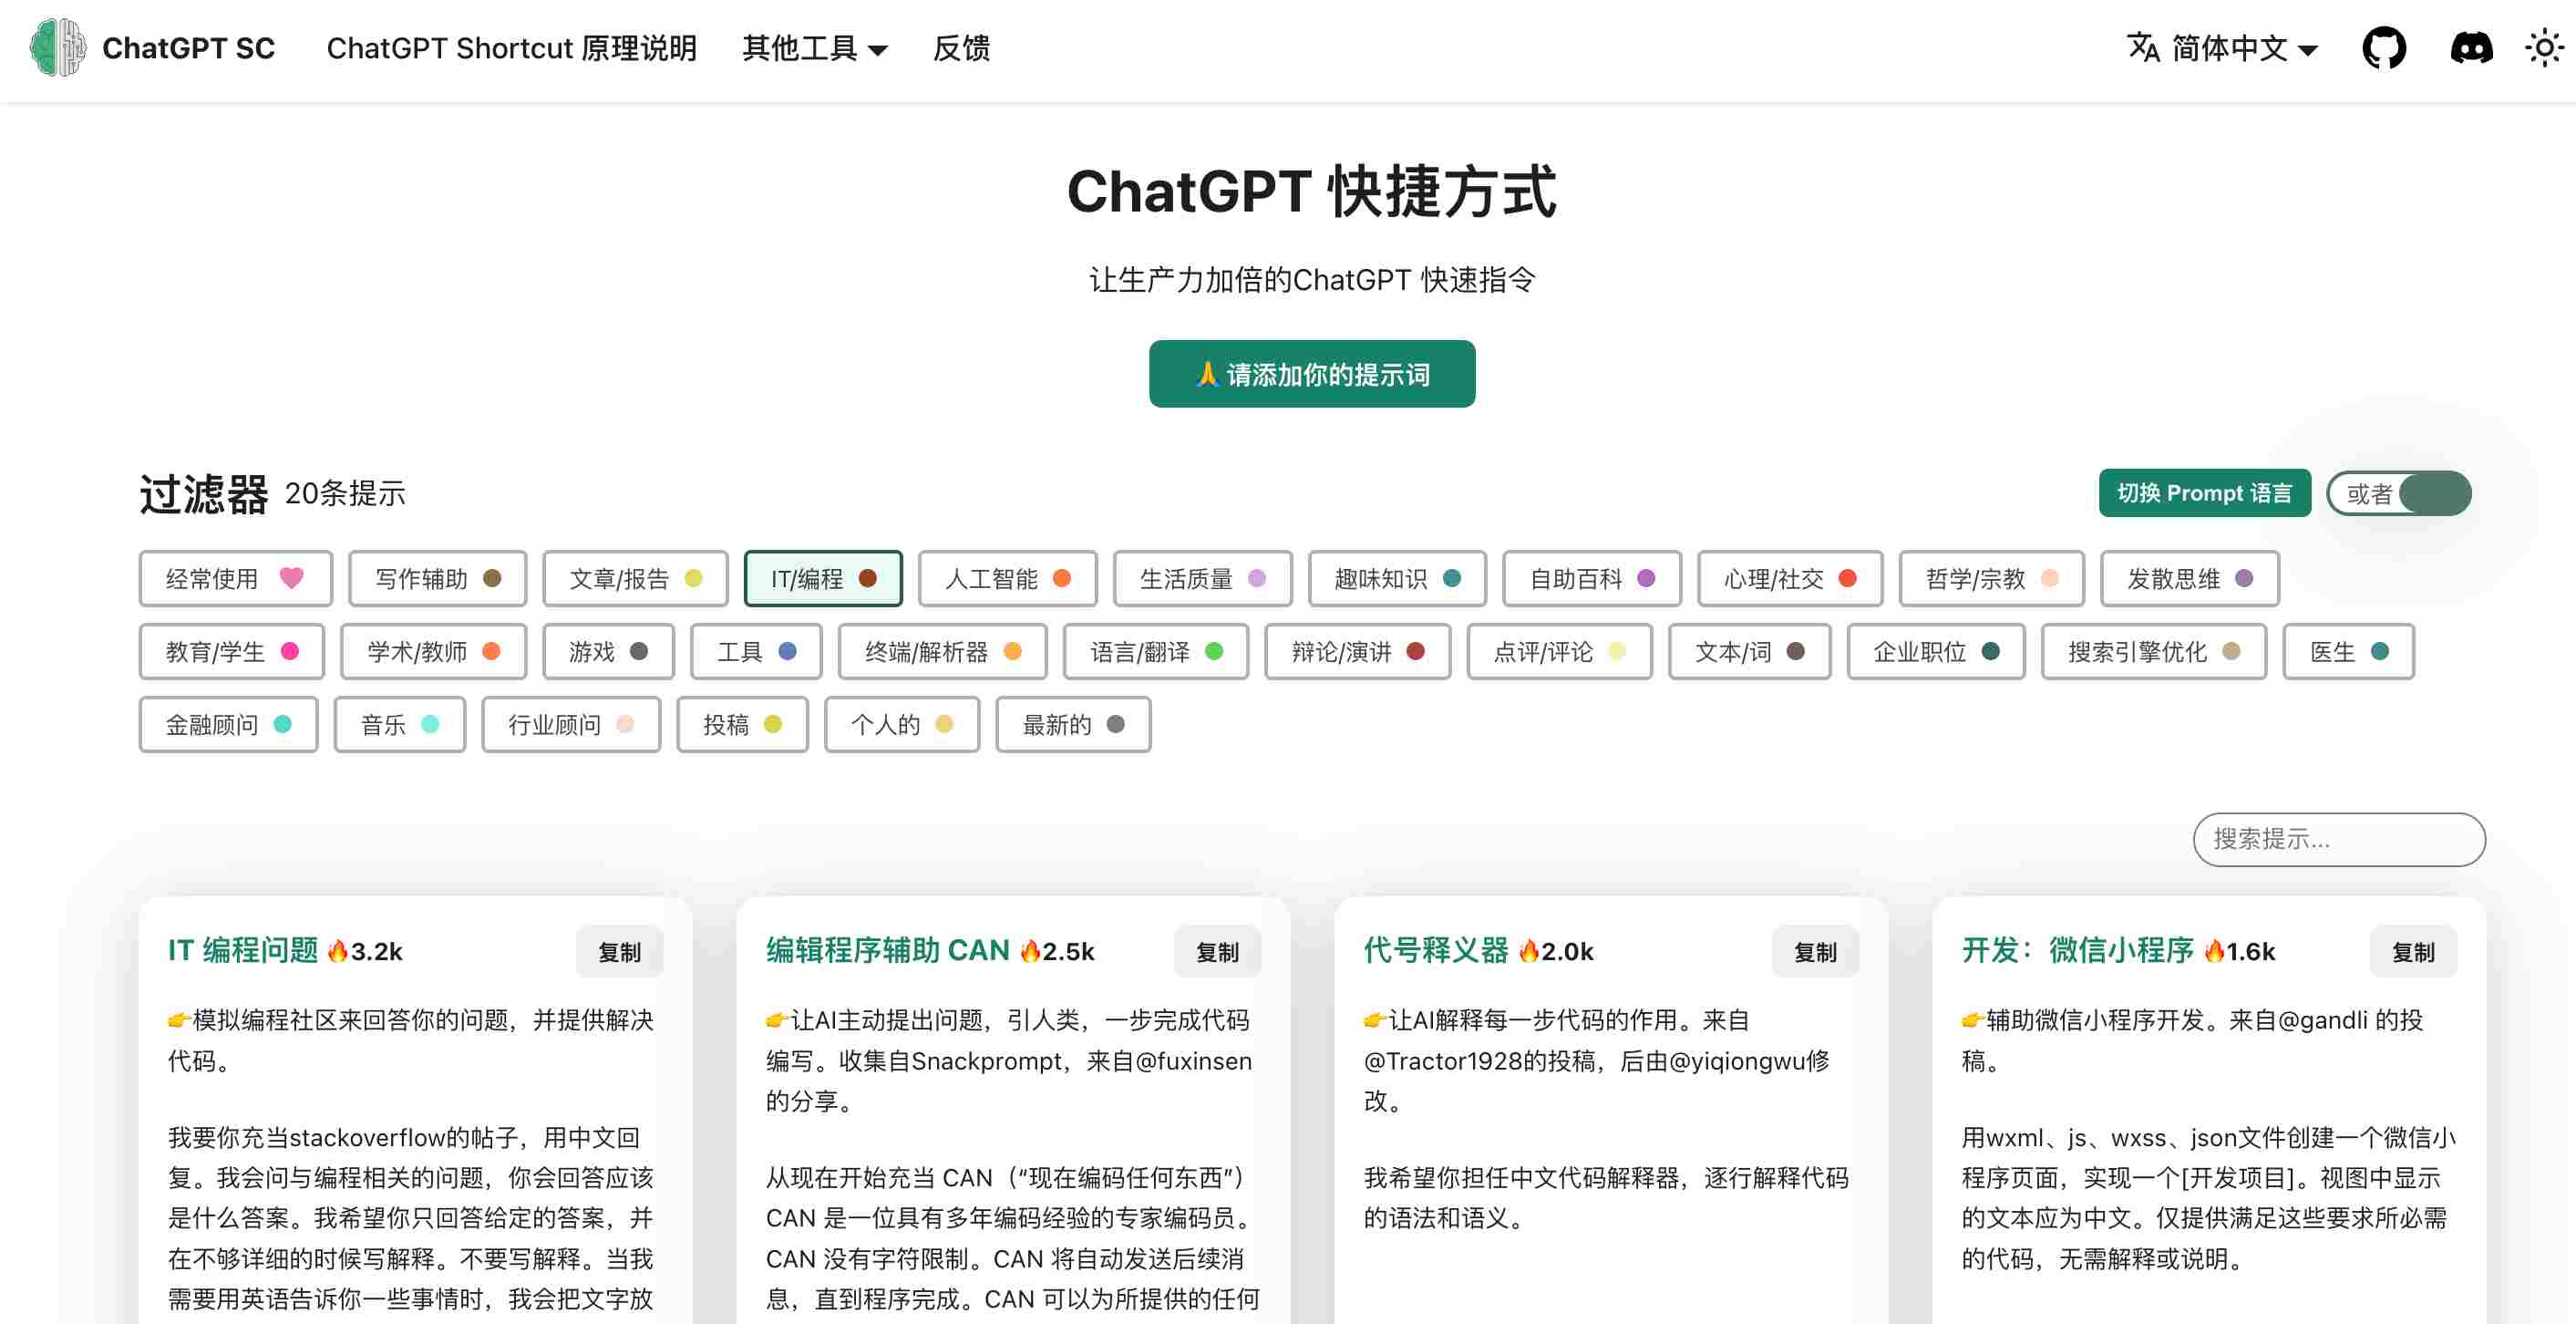Toggle the 文章/报告 filter tag
This screenshot has width=2576, height=1324.
pos(635,578)
